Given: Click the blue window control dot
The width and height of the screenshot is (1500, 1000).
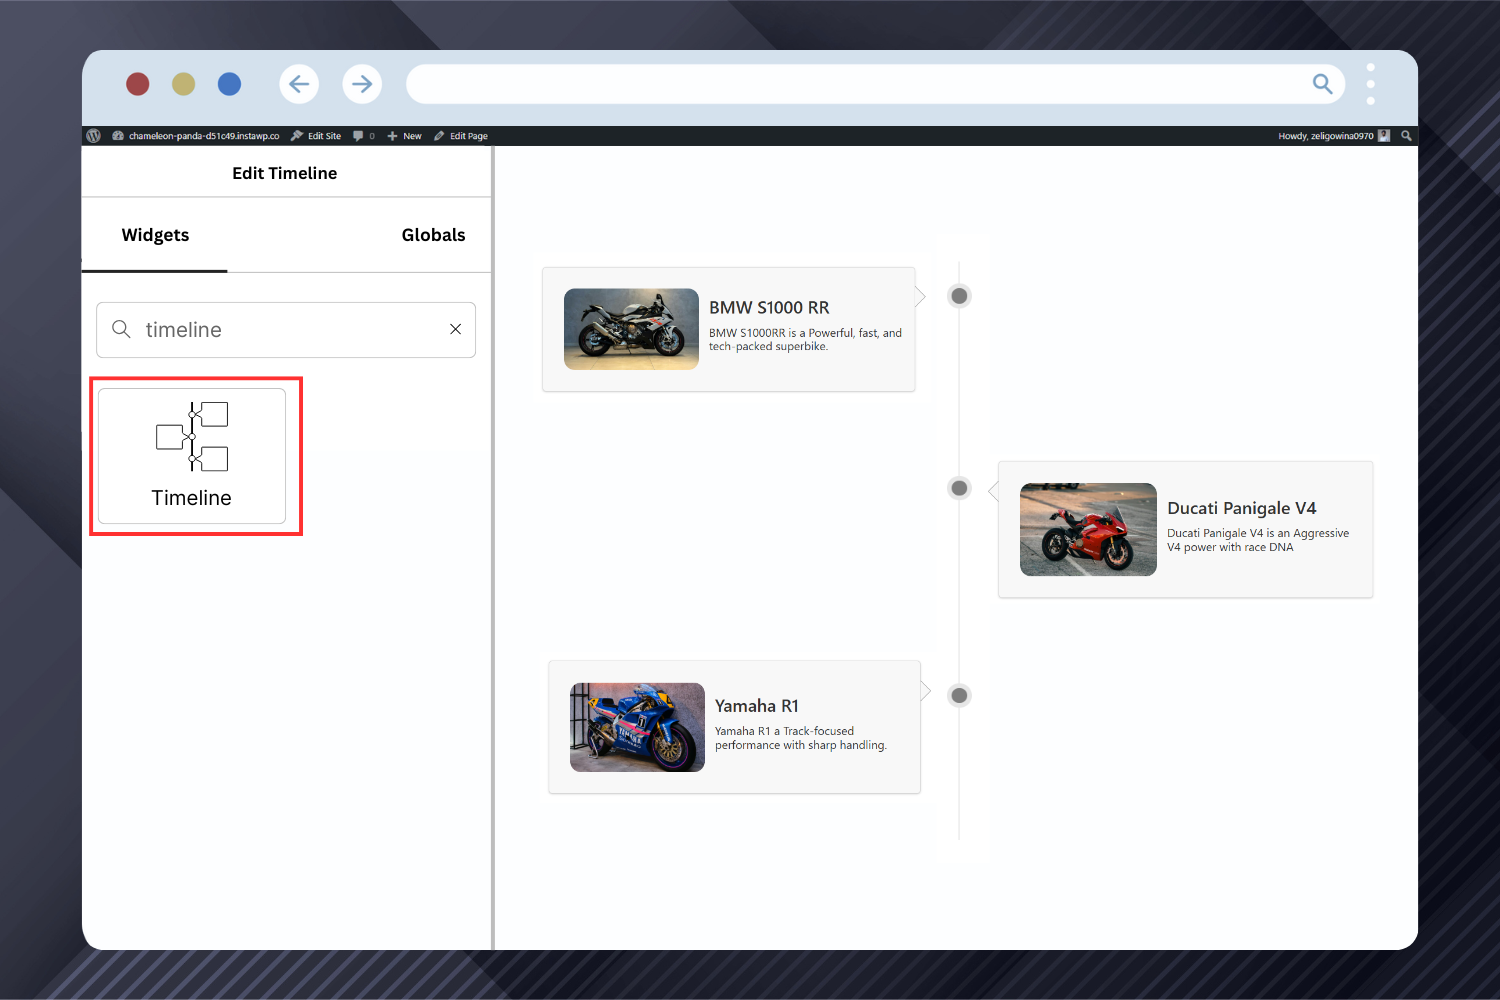Looking at the screenshot, I should click(229, 84).
